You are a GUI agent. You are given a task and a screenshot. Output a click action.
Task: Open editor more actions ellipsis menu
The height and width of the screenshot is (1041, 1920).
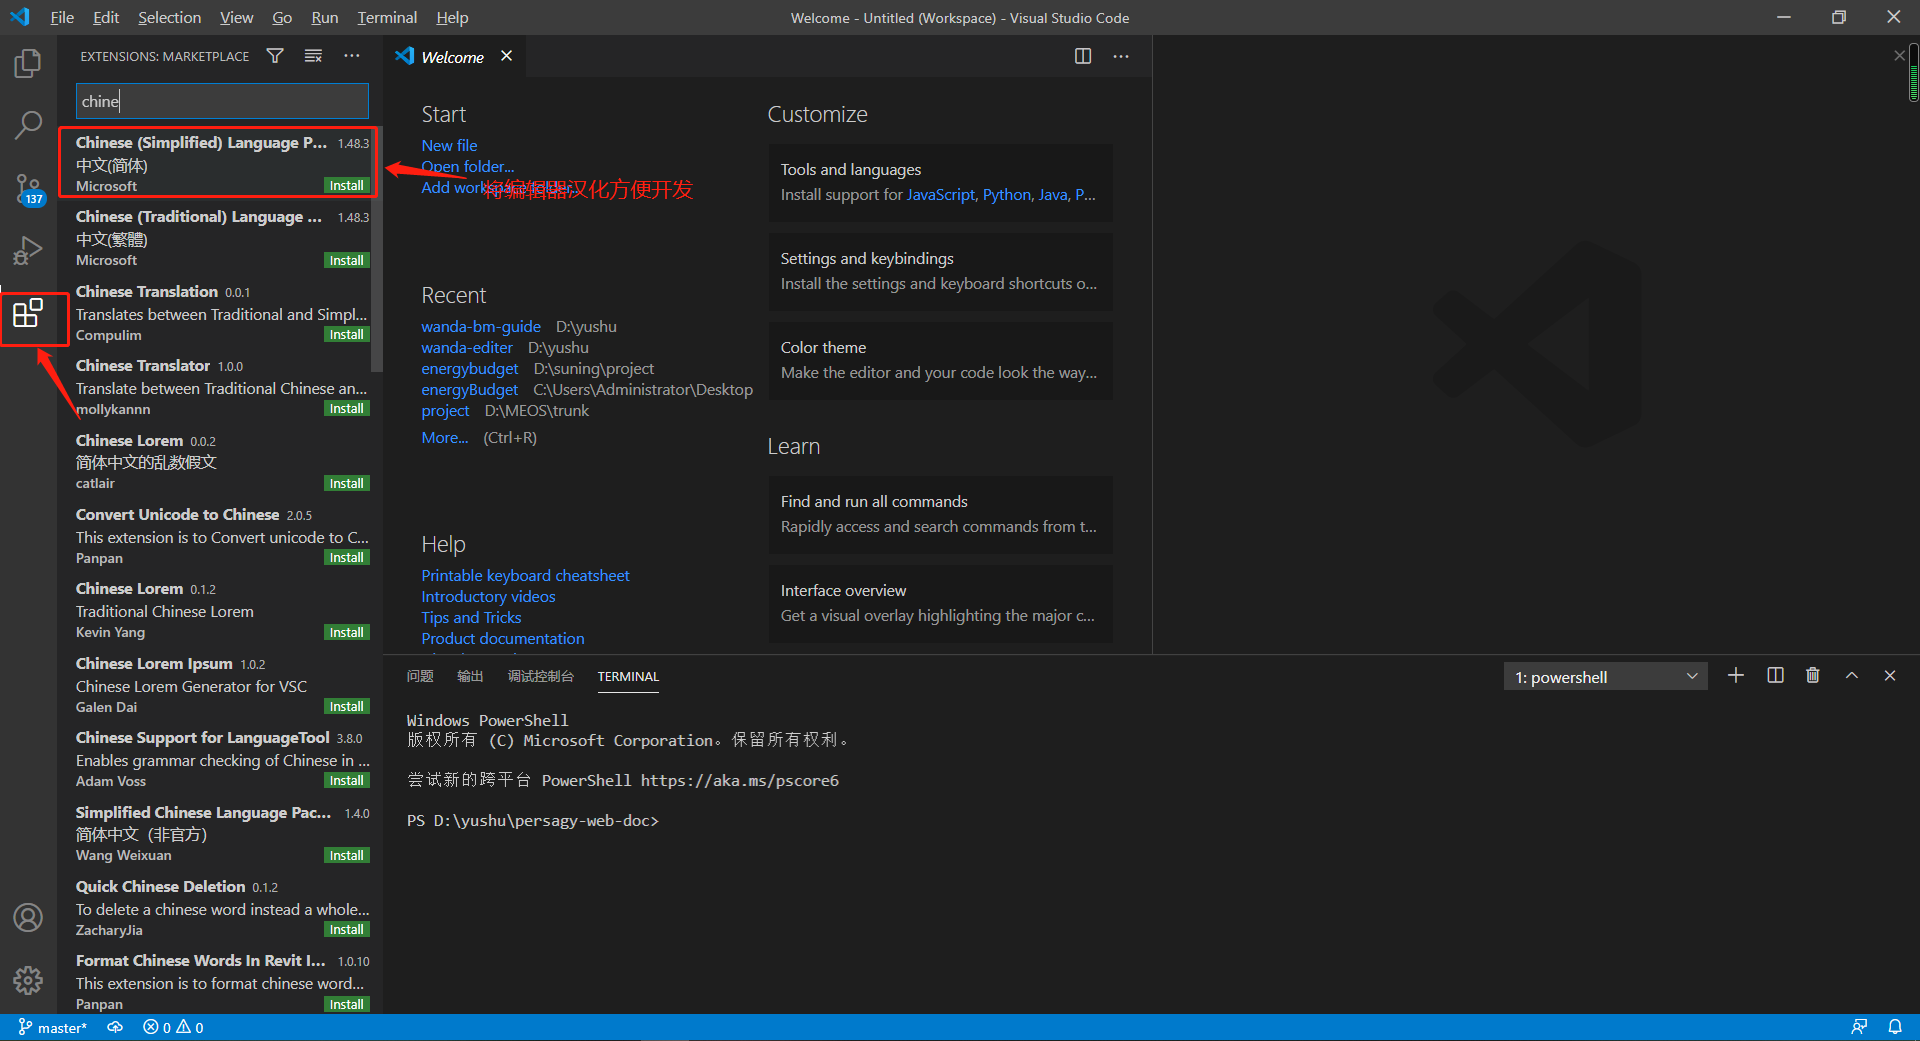(1121, 56)
